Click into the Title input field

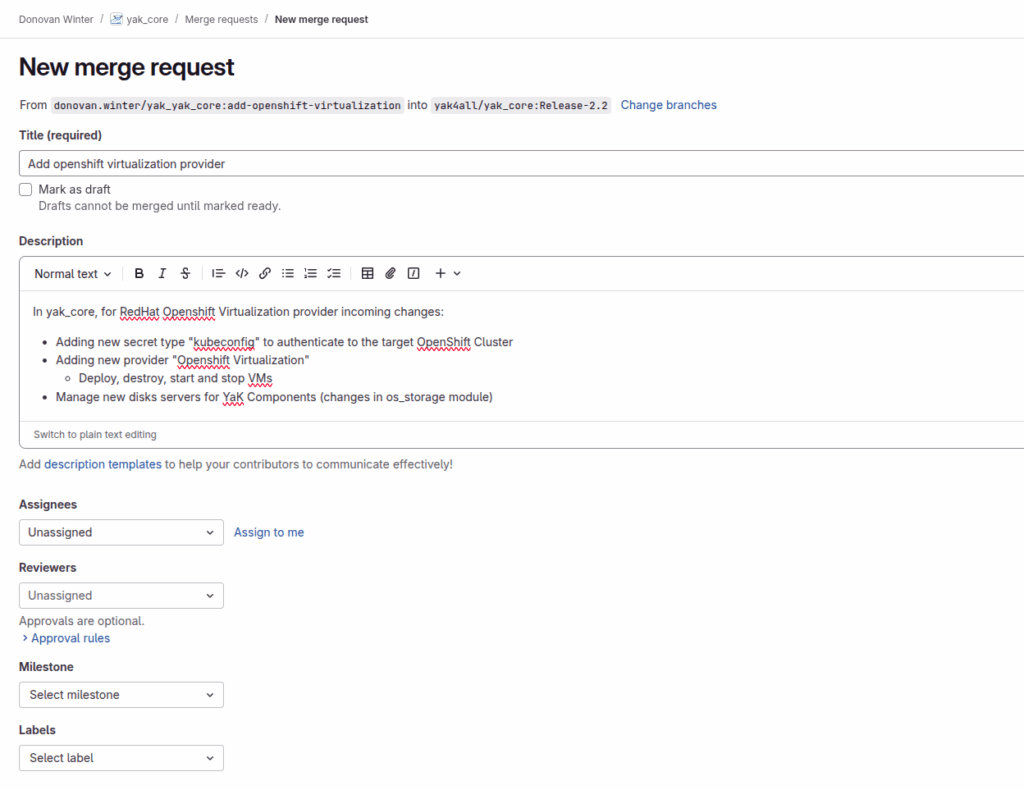tap(521, 163)
